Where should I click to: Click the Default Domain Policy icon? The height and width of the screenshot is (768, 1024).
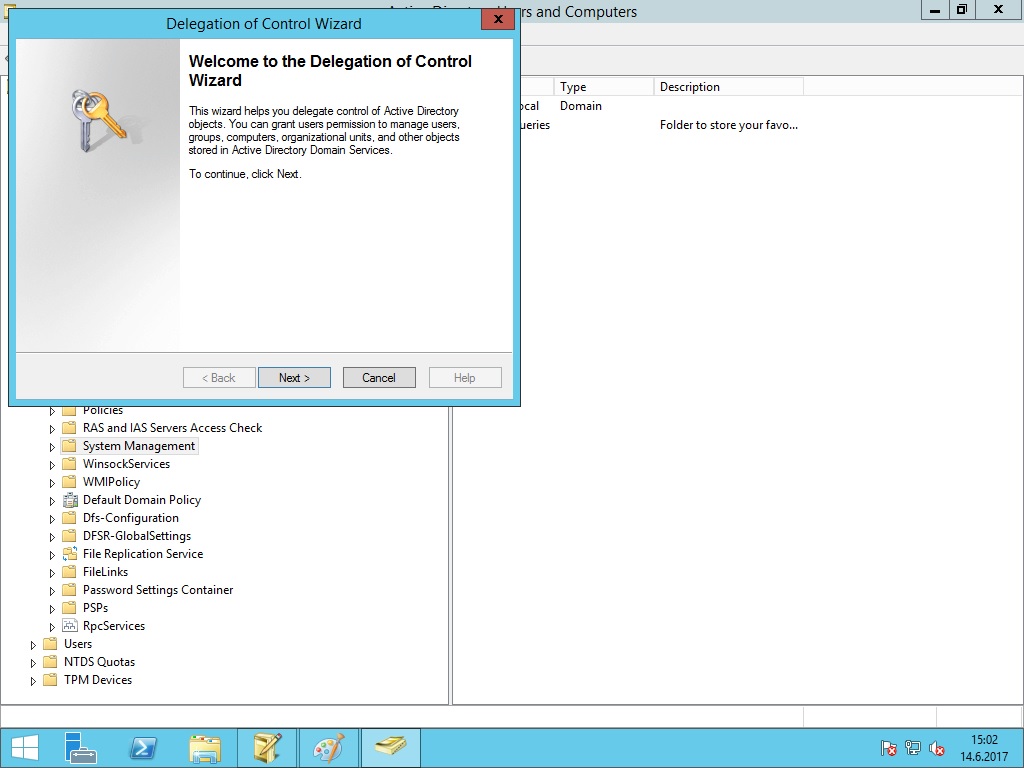point(69,500)
